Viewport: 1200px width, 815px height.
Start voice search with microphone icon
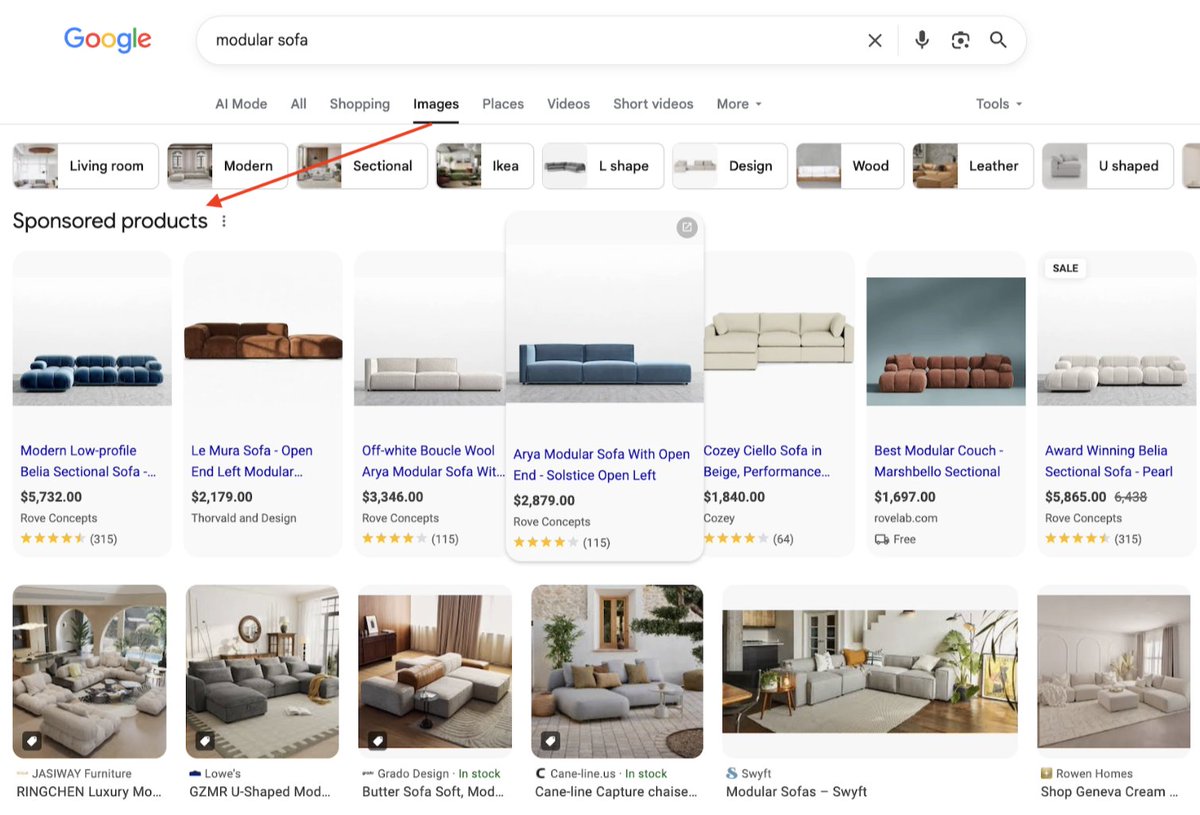(x=922, y=40)
